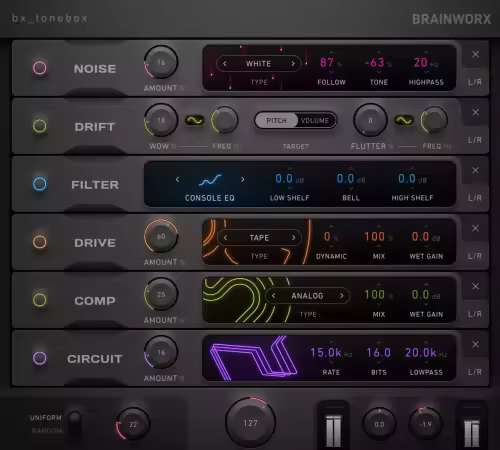Change COMP channel mode L/R
The image size is (500, 450).
[x=475, y=314]
